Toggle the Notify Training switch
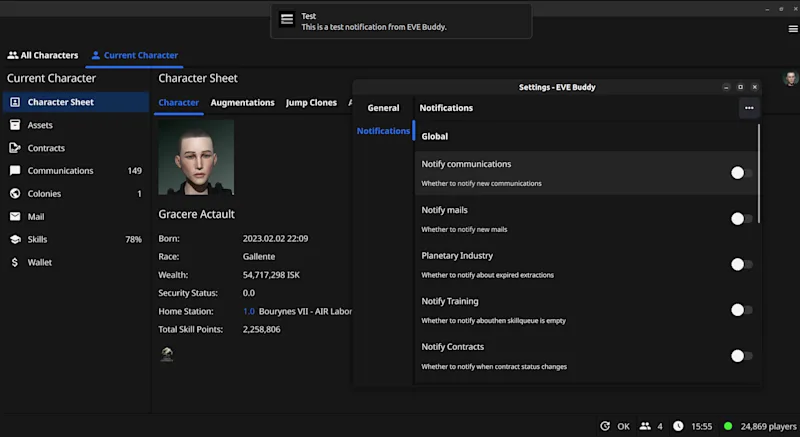Screen dimensions: 800x437 pyautogui.click(x=741, y=310)
